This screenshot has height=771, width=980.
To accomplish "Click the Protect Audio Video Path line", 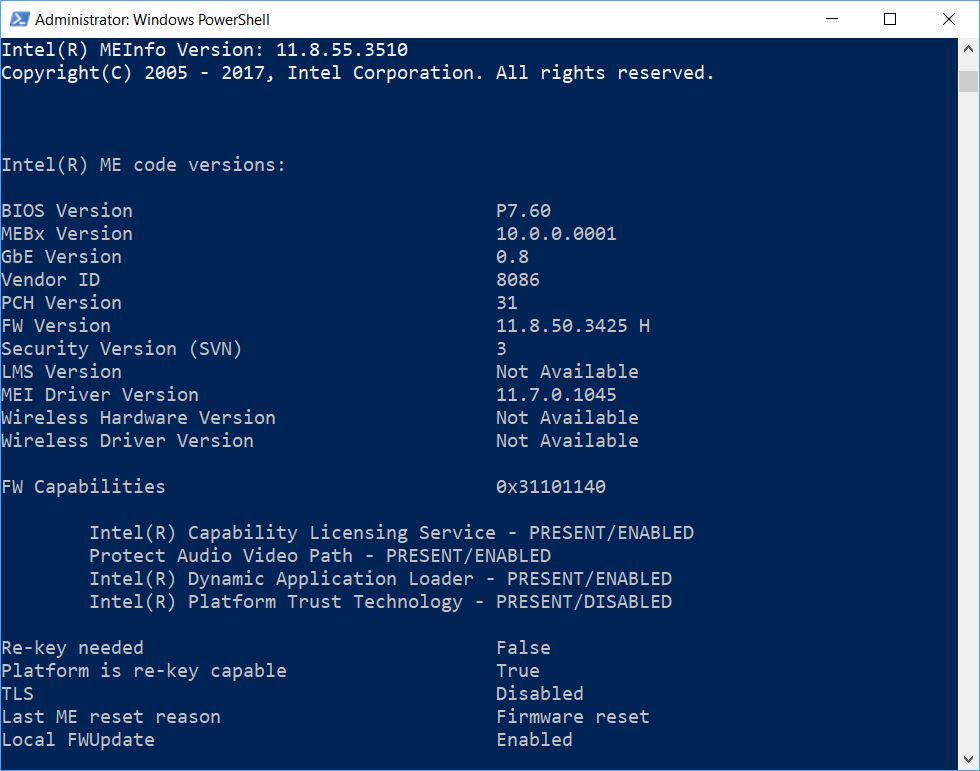I will pos(320,556).
